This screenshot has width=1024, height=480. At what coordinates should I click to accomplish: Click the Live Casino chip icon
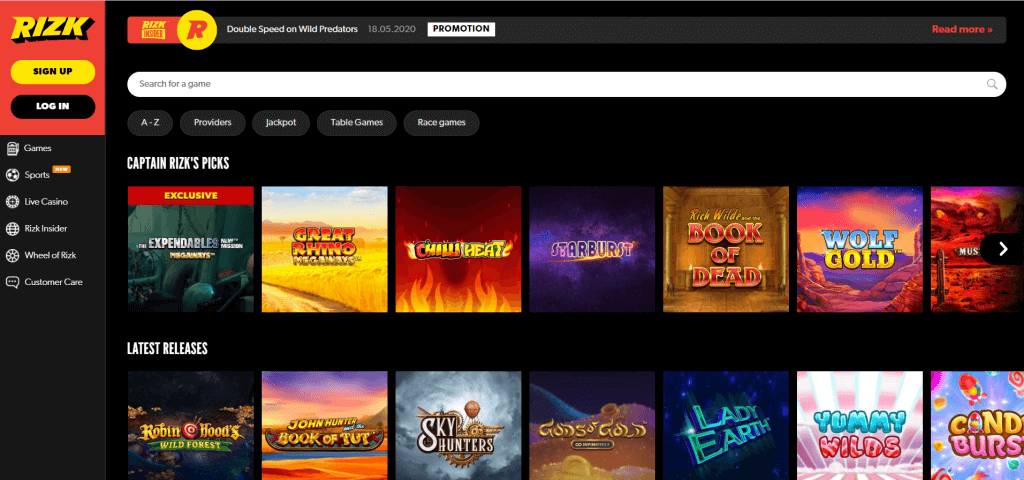pos(12,202)
